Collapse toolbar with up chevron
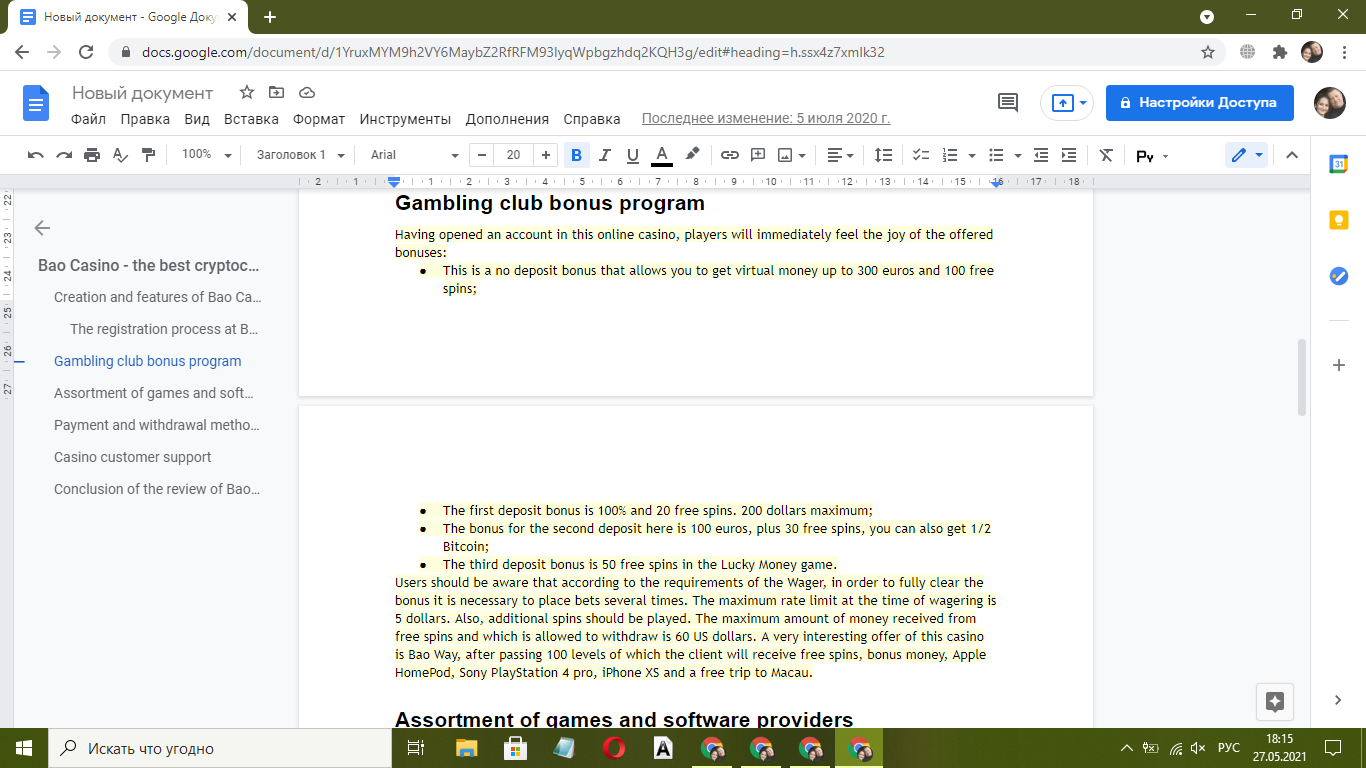The width and height of the screenshot is (1366, 768). [x=1291, y=155]
